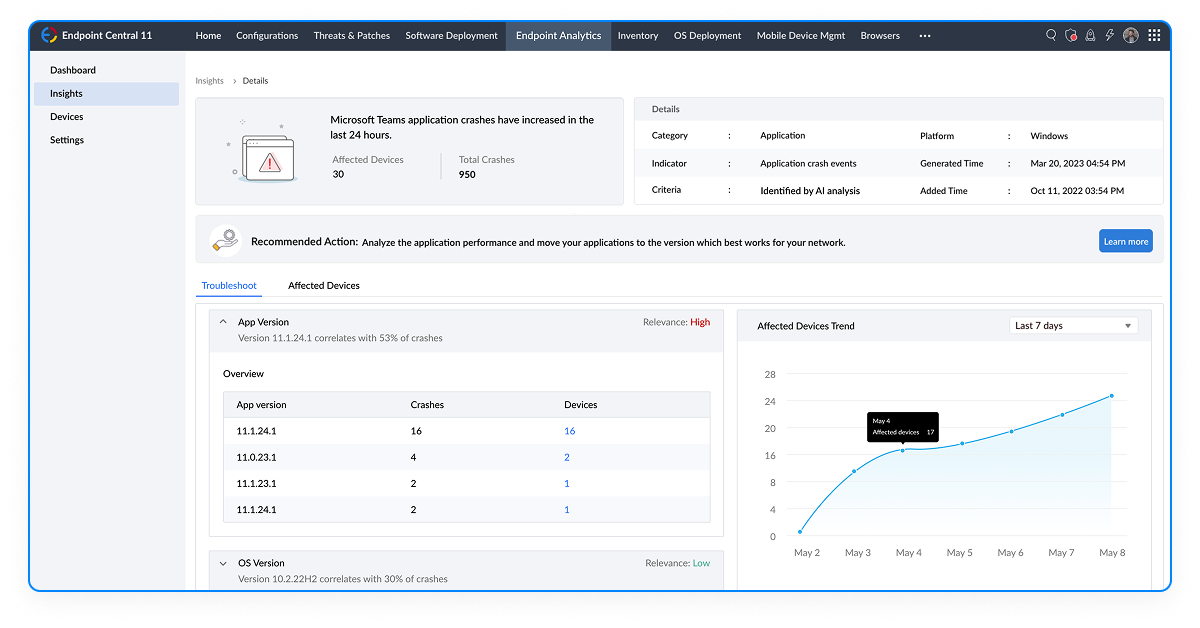Click the App version column header
This screenshot has height=628, width=1200.
261,405
